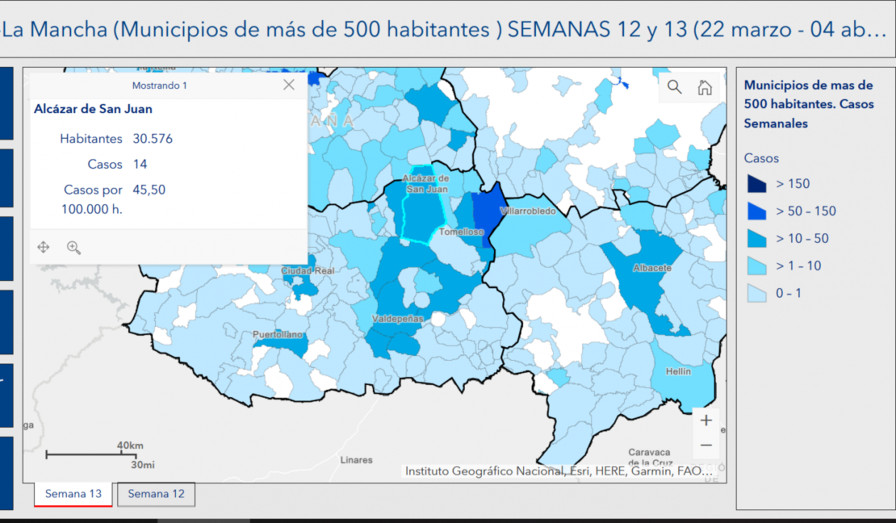Zoom out with the minus button
The width and height of the screenshot is (896, 523).
click(706, 445)
